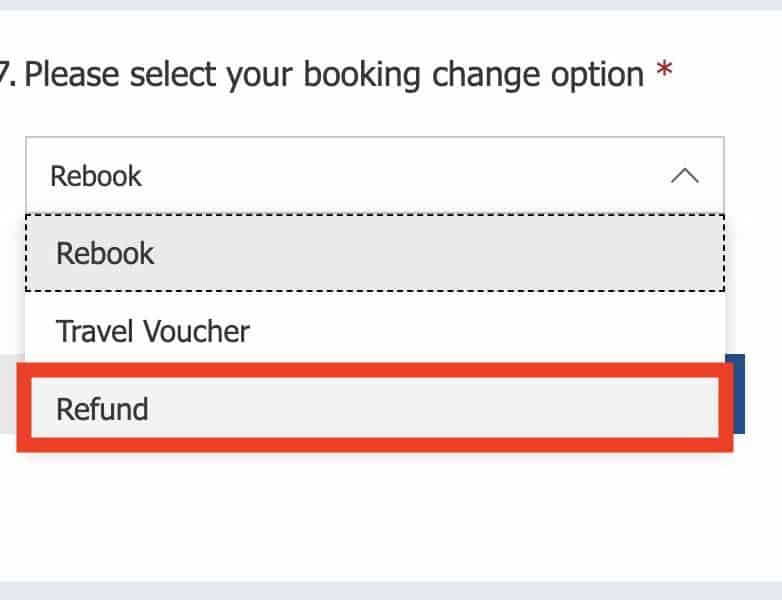Click the word Refund in the highlighted option

102,409
